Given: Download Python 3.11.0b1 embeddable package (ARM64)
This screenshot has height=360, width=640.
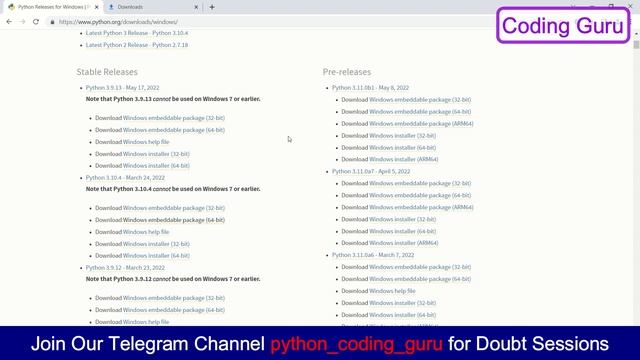Looking at the screenshot, I should (421, 124).
